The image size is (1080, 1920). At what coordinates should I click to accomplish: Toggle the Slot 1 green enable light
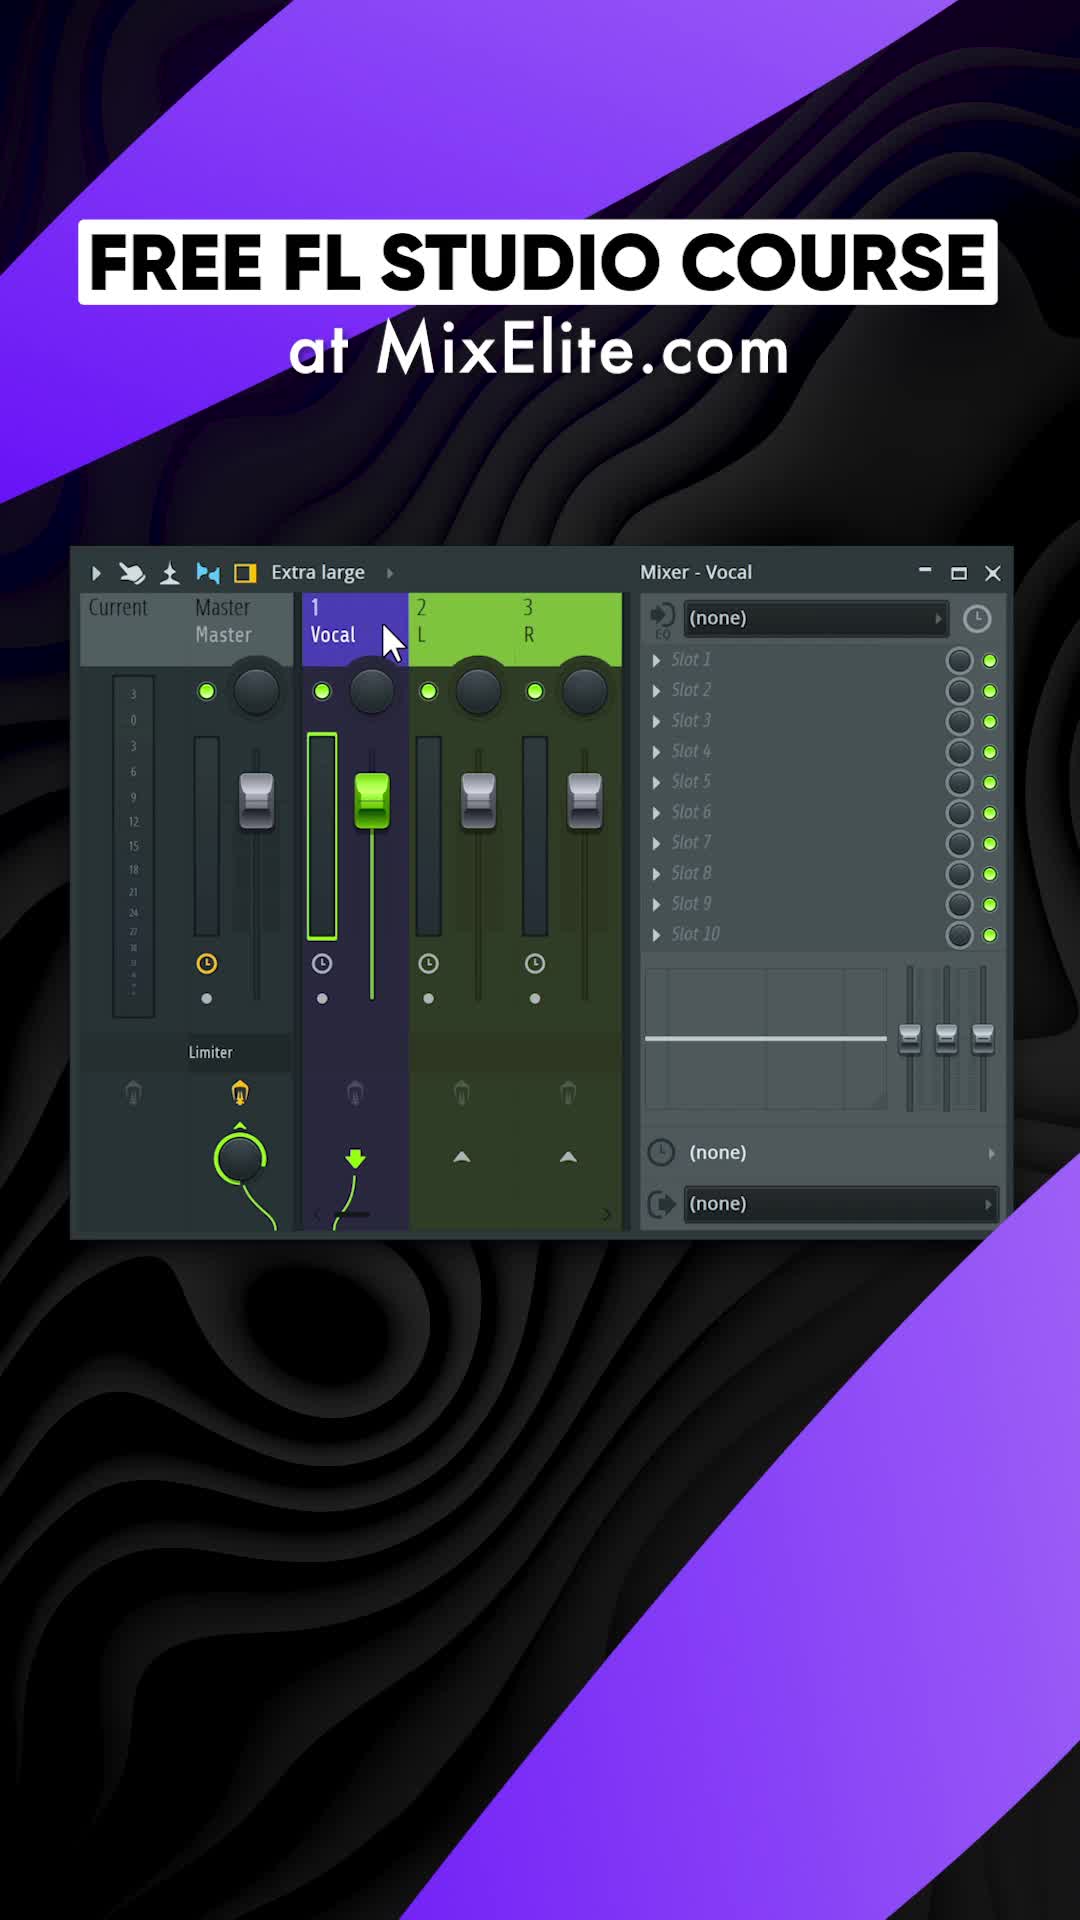(x=990, y=661)
